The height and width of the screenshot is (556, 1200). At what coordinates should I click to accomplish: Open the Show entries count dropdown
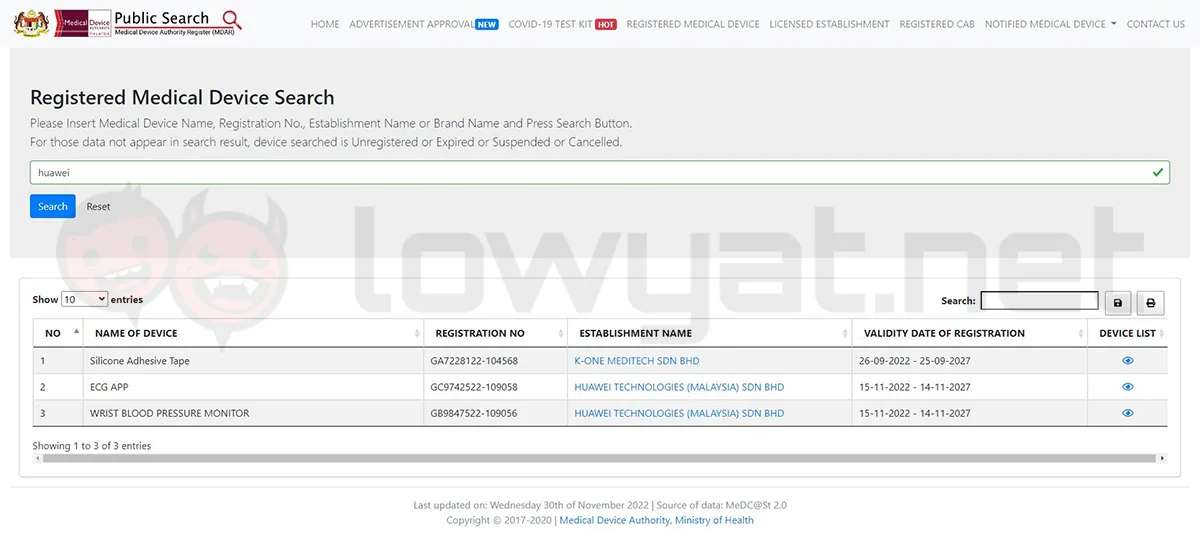84,299
